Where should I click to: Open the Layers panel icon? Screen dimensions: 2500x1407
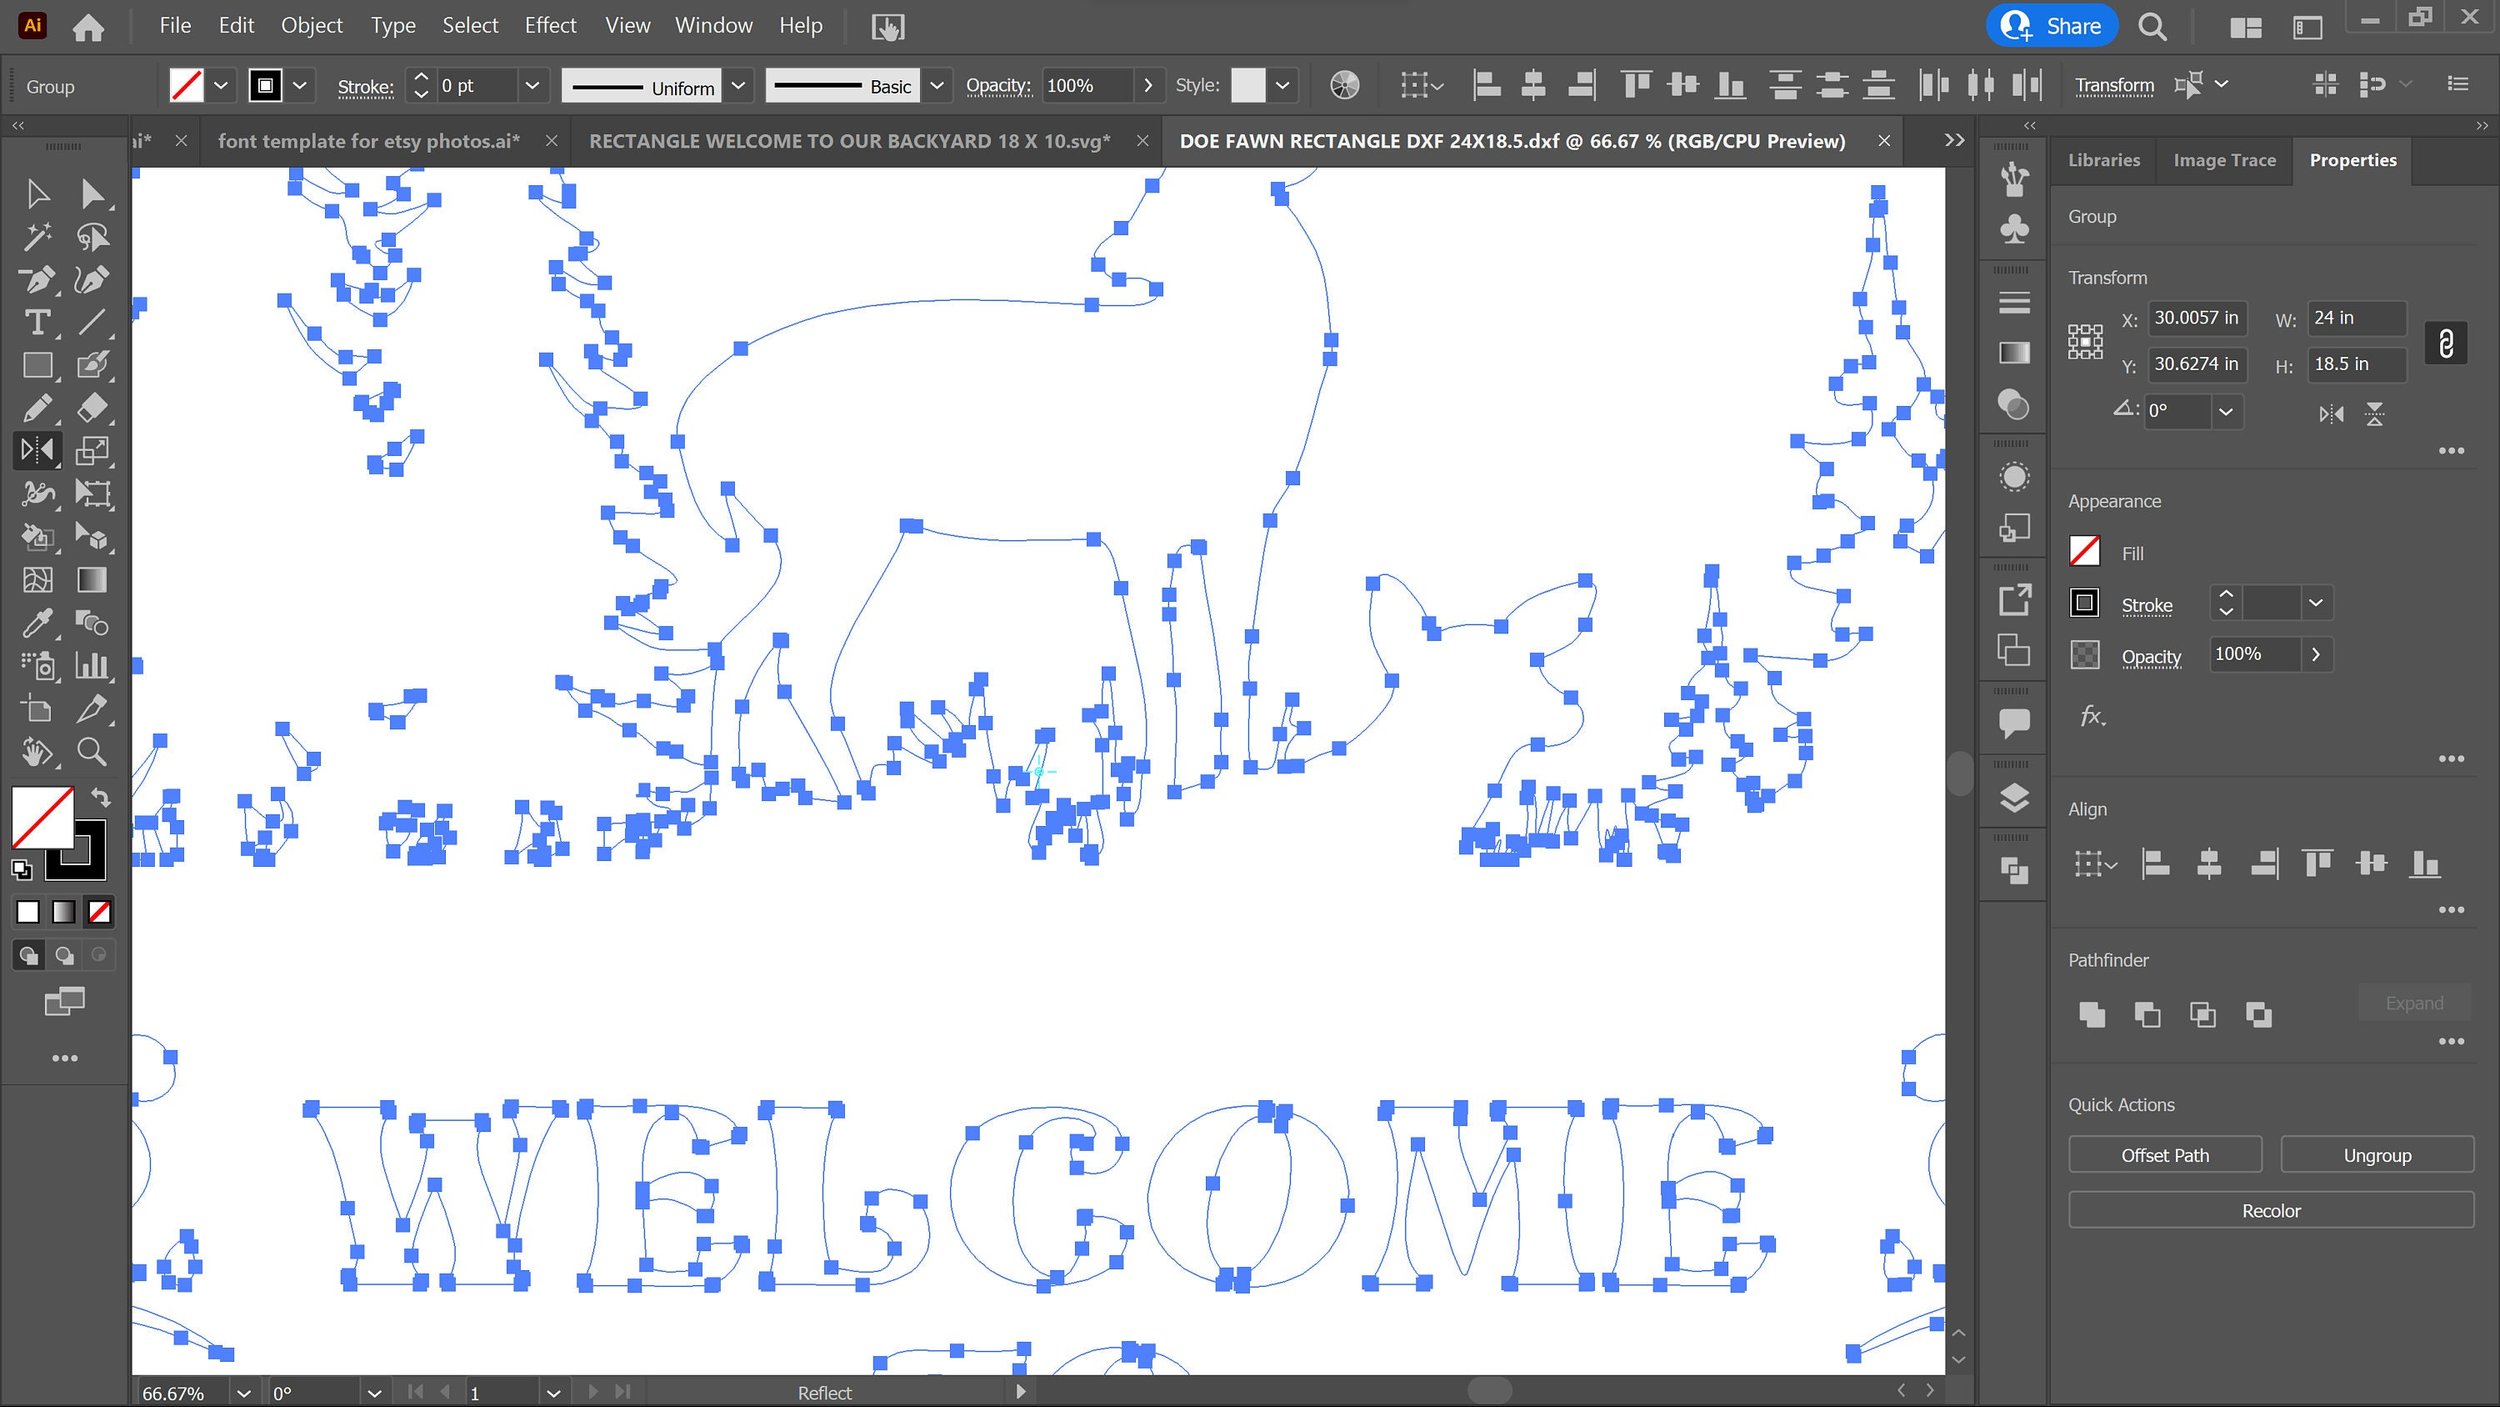[2014, 798]
